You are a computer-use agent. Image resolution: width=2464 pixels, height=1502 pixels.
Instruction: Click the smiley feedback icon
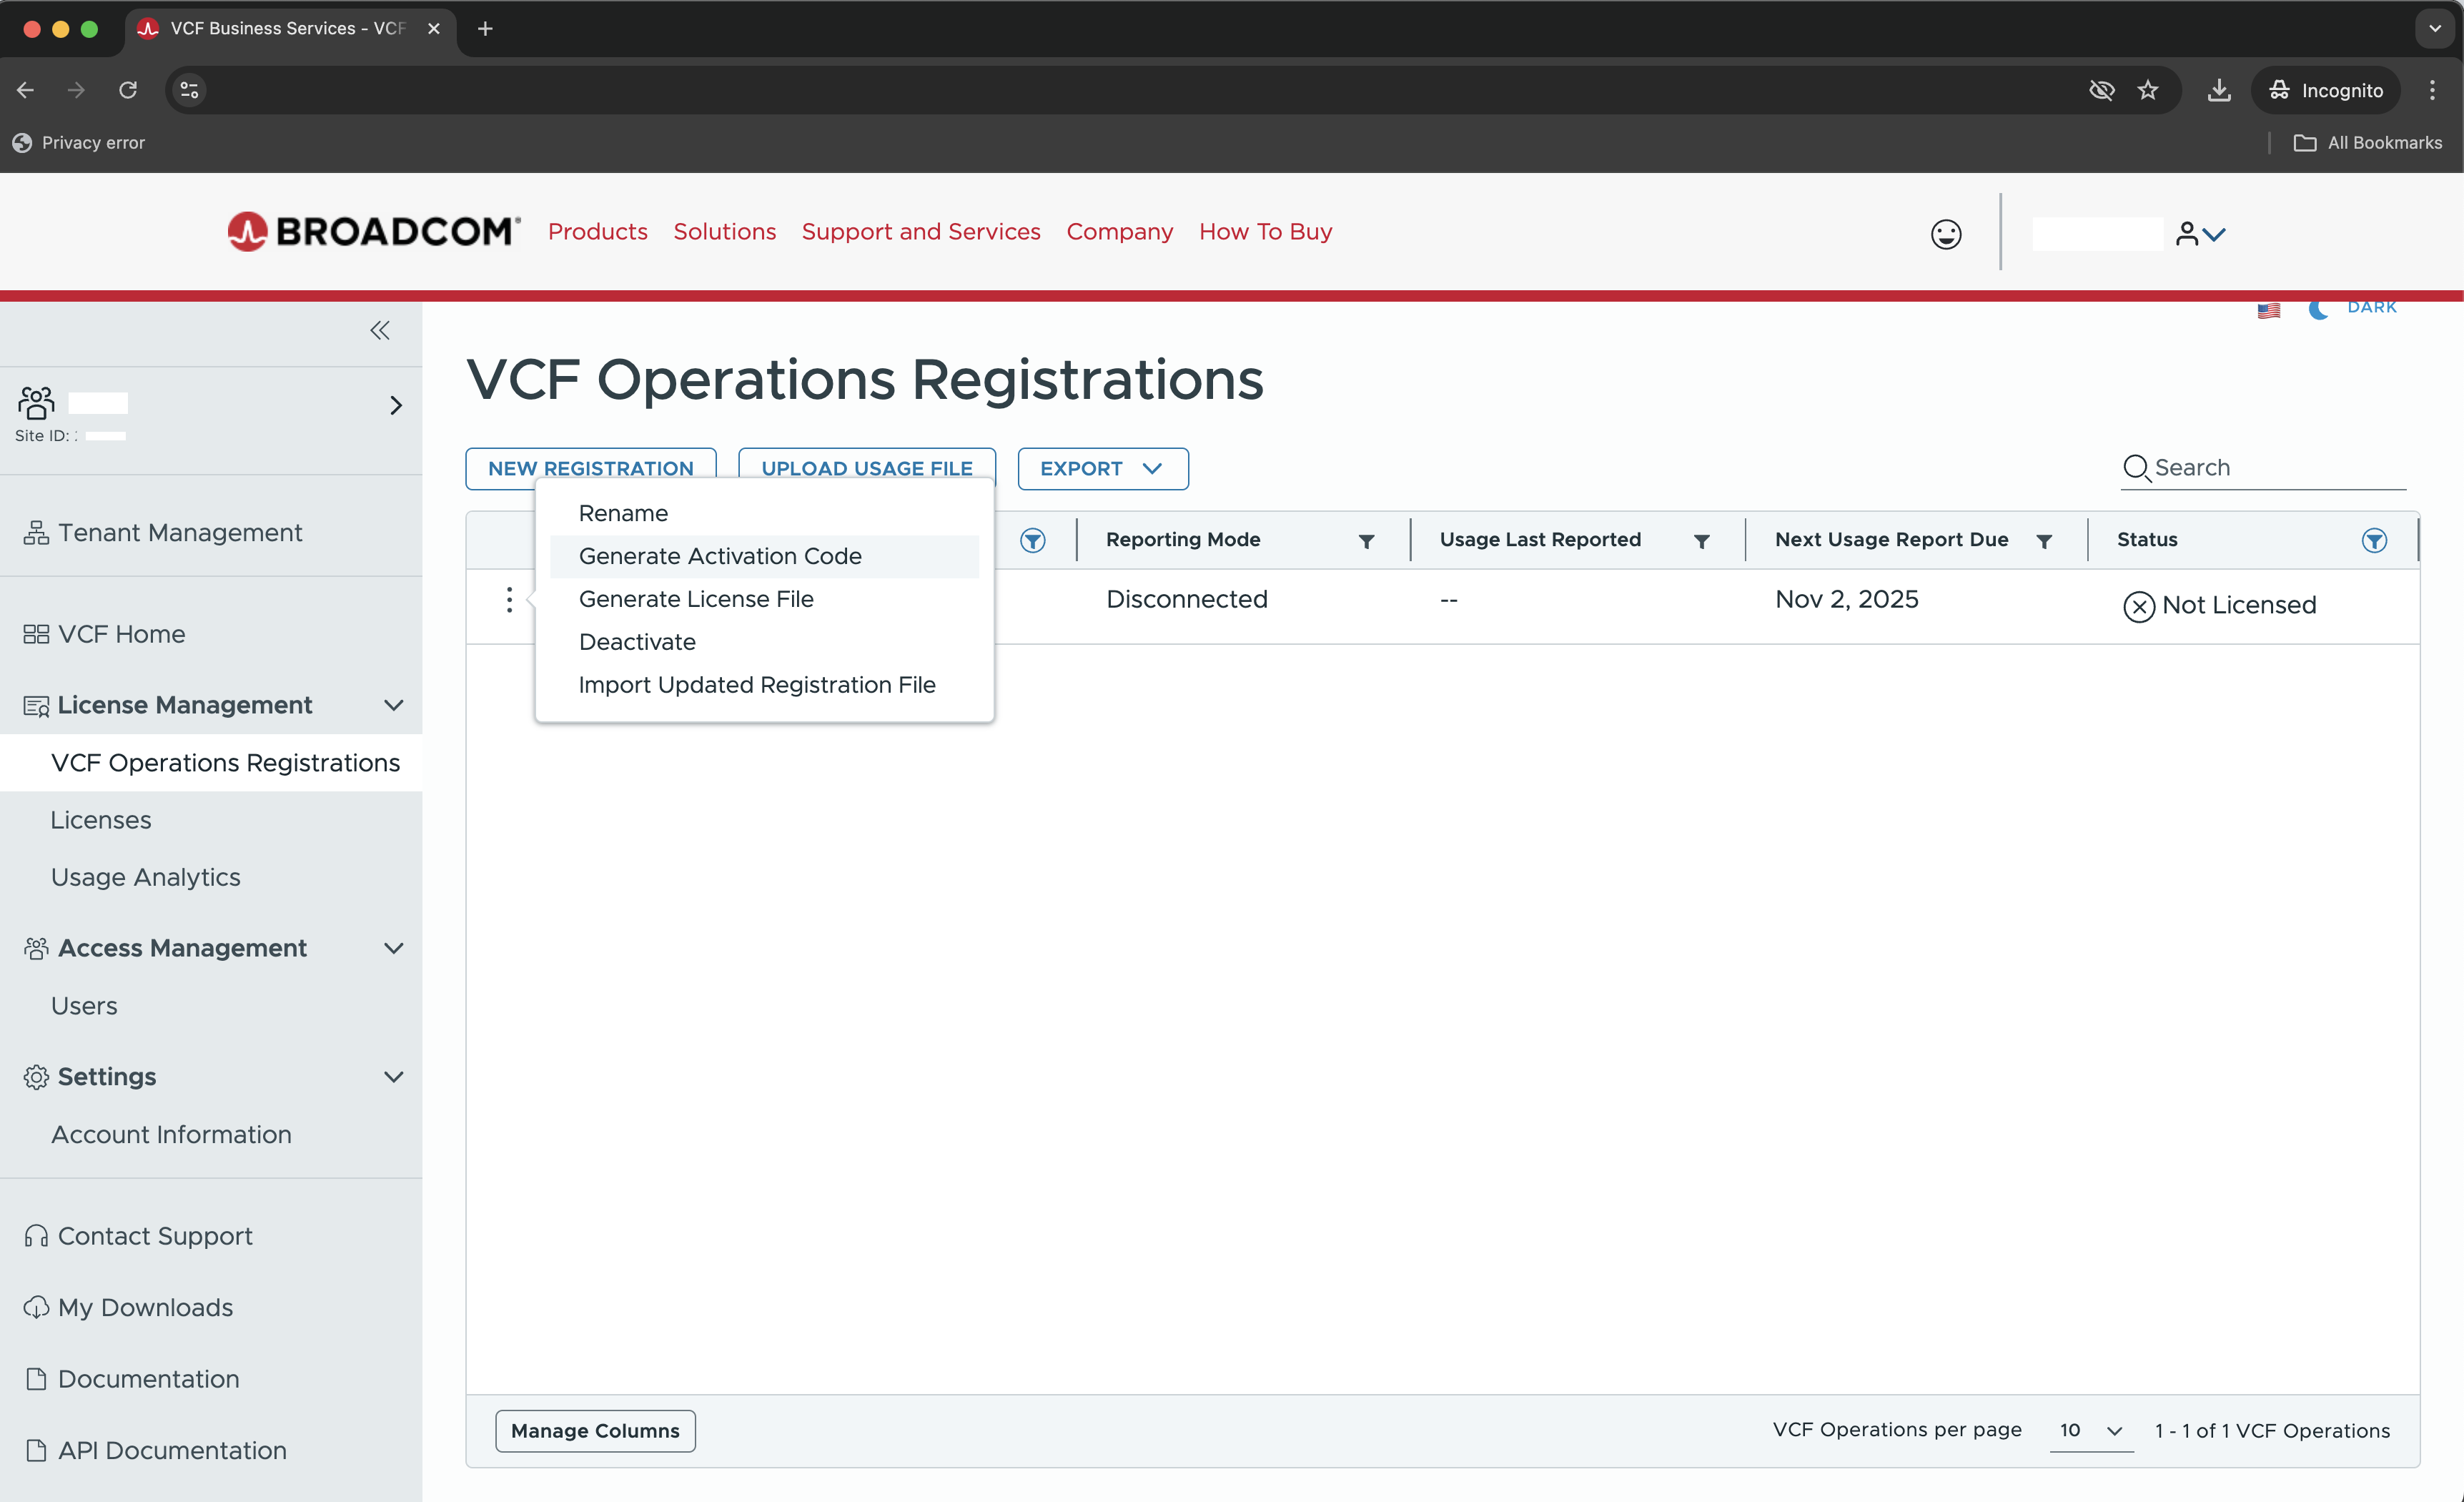[1945, 234]
